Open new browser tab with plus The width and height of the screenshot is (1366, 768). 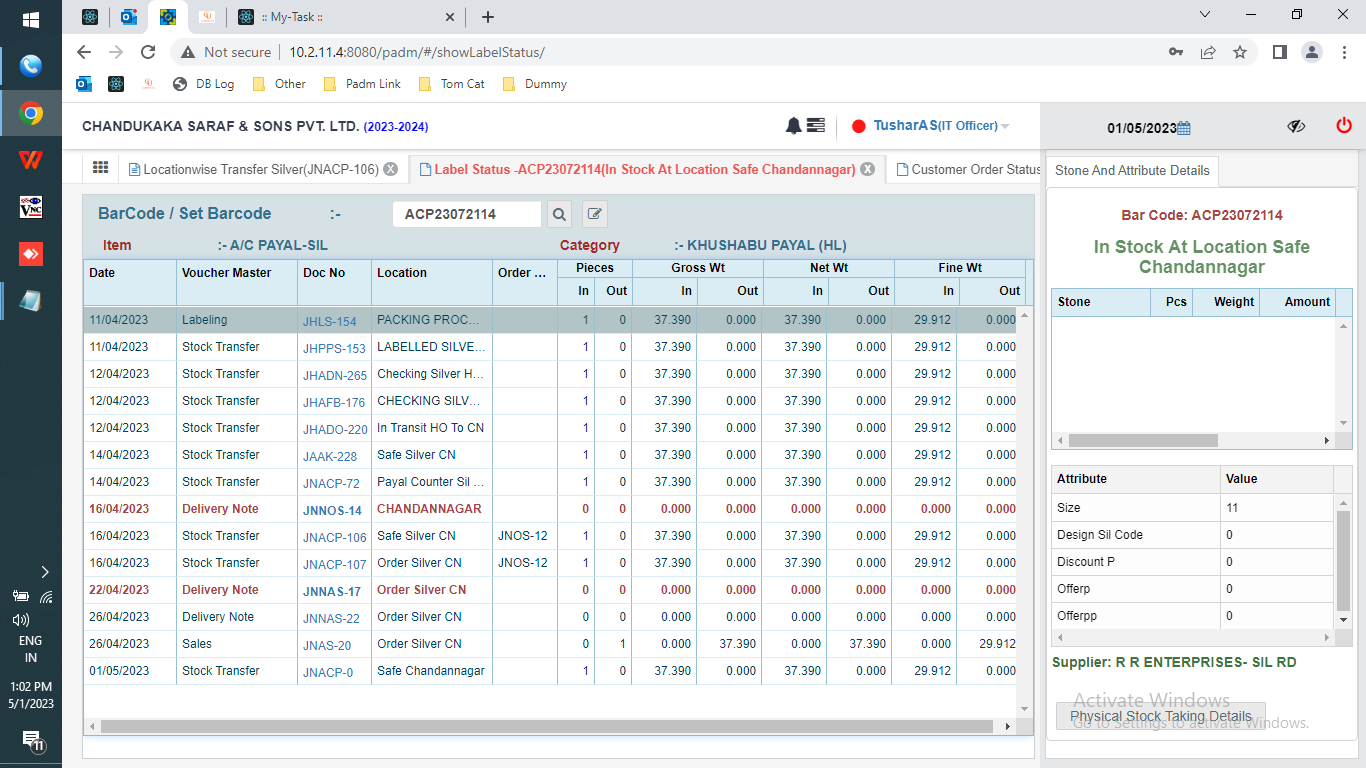[488, 17]
